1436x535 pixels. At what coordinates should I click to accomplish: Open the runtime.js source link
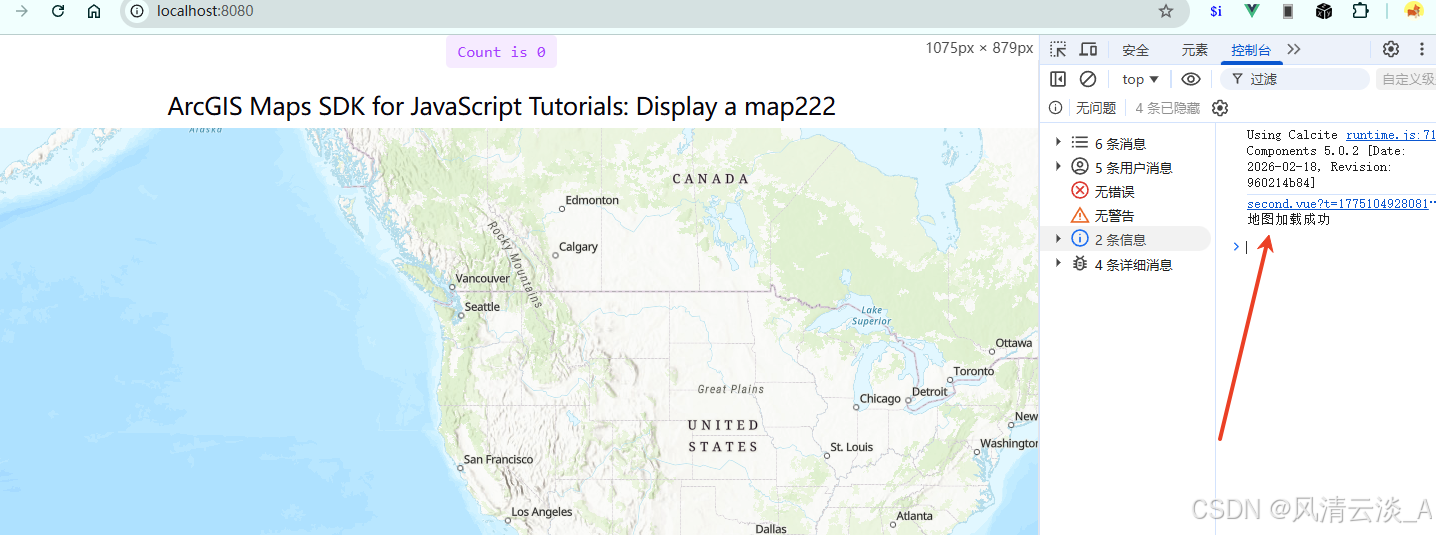coord(1391,135)
